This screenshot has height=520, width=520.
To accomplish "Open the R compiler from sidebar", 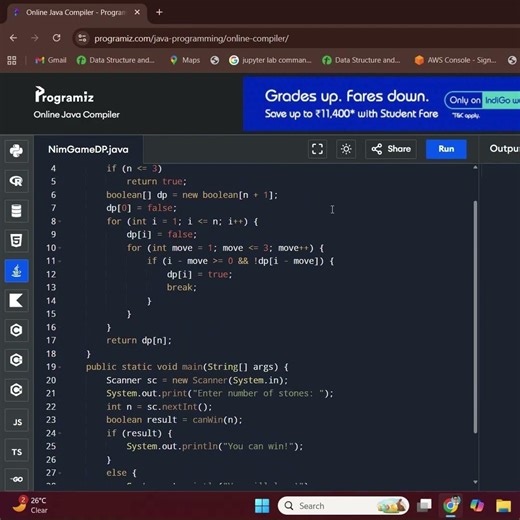I will point(16,181).
